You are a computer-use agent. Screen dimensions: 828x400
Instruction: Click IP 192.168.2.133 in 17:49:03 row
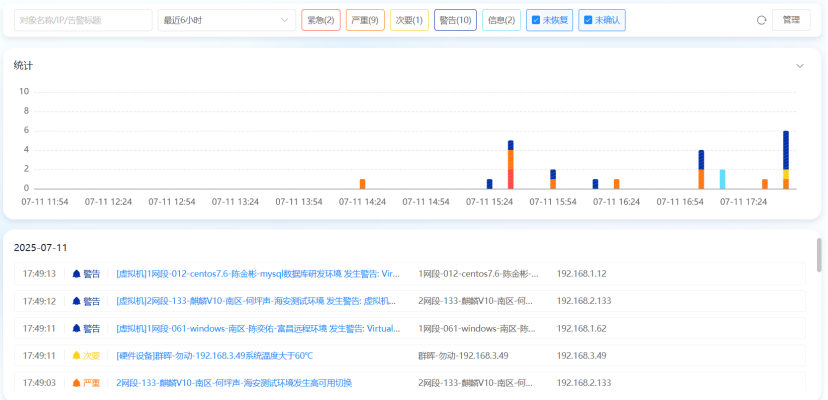584,383
